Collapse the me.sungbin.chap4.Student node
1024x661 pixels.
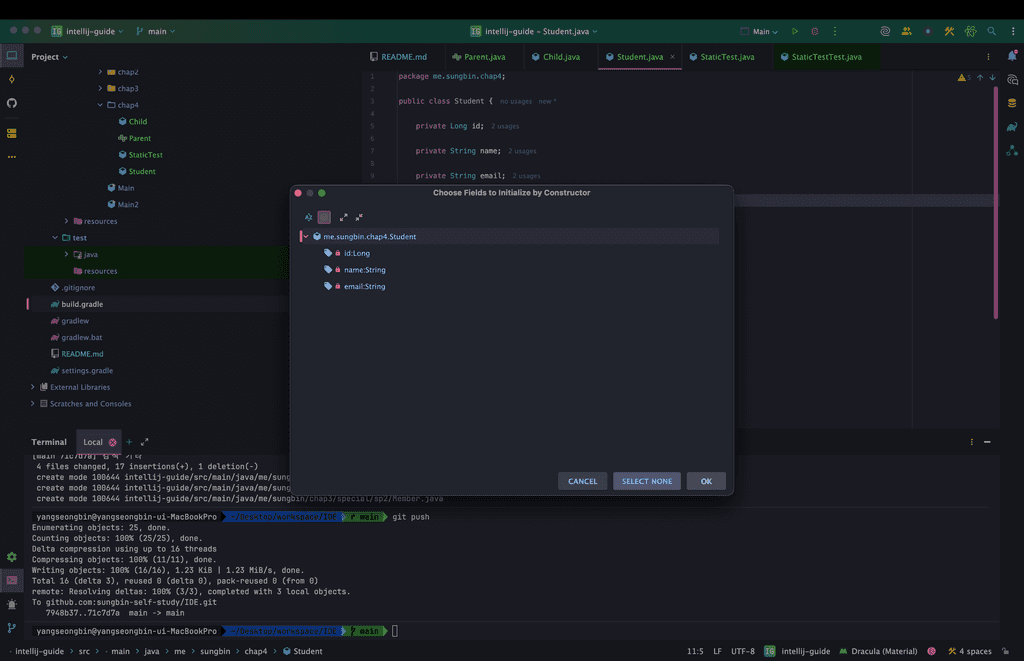click(x=306, y=237)
